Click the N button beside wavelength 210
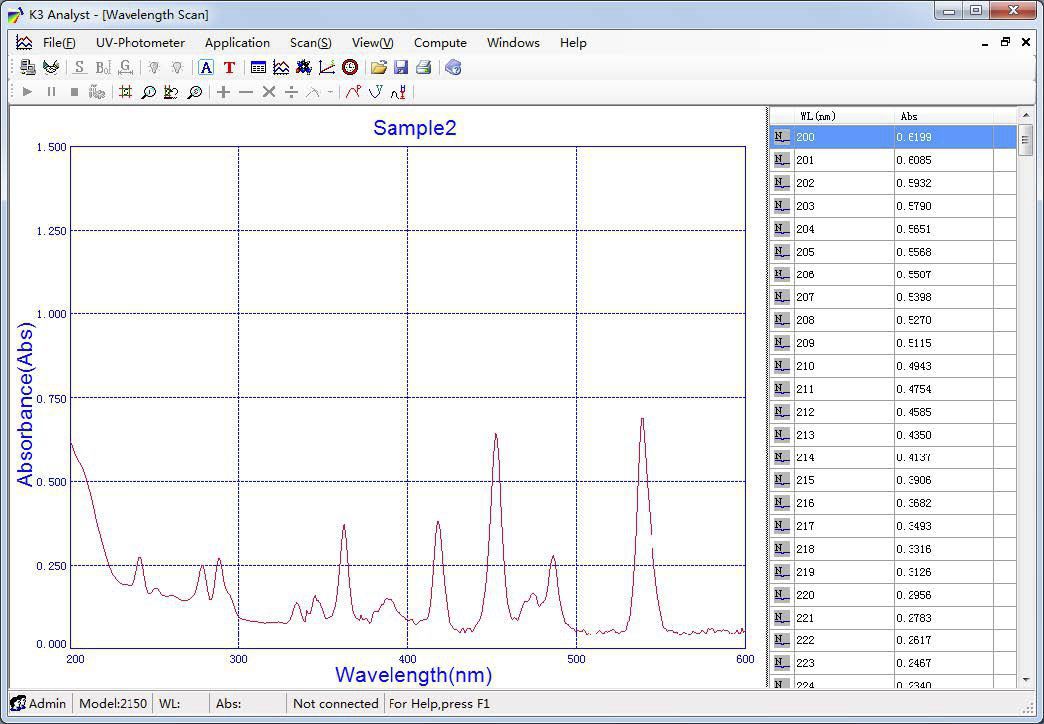Screen dimensions: 1044x724 (x=782, y=365)
